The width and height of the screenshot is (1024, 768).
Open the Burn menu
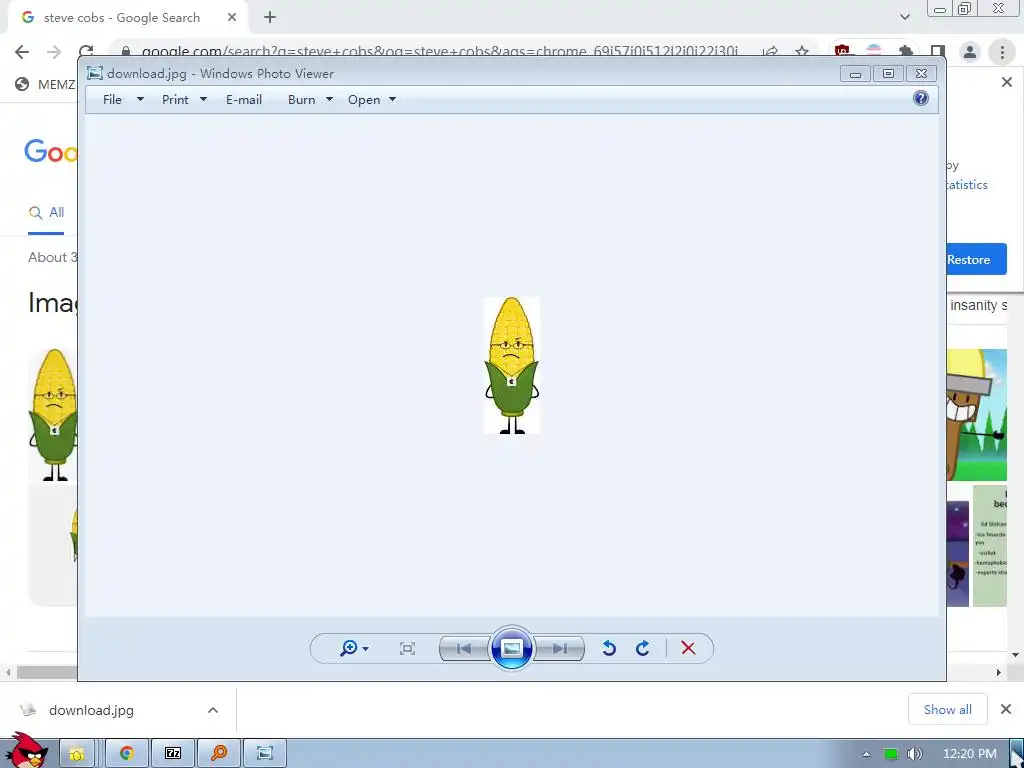click(301, 99)
